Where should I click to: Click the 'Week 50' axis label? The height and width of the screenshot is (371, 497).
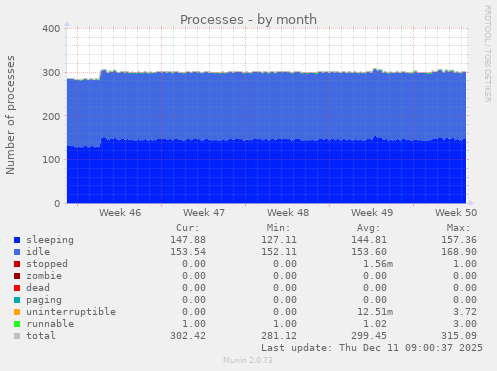click(x=456, y=213)
